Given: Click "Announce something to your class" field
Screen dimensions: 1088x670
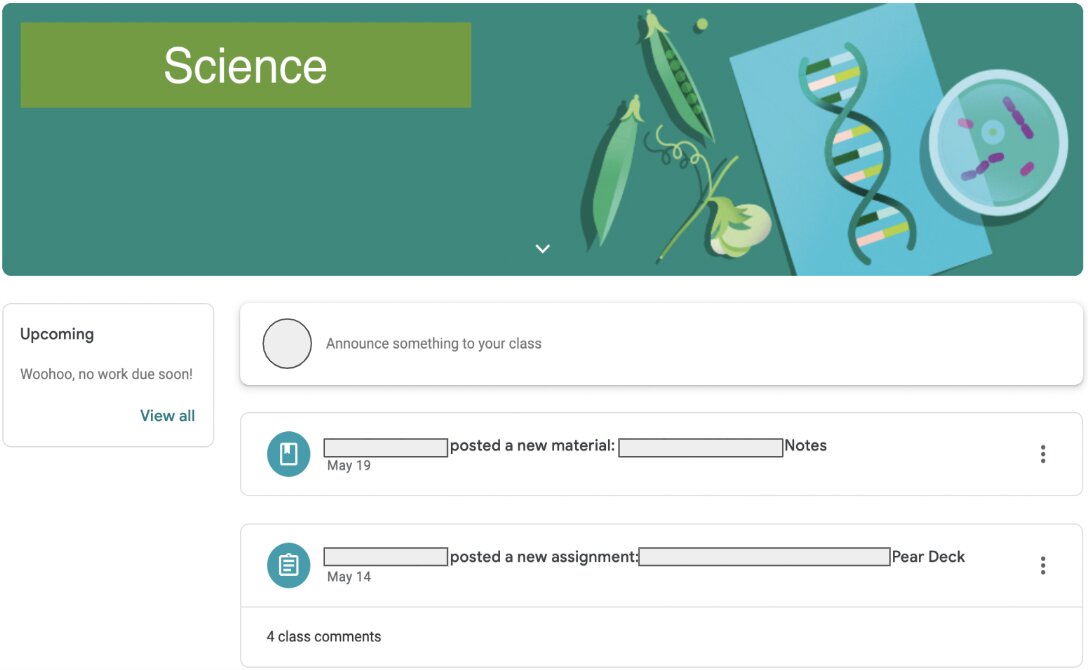Looking at the screenshot, I should [434, 344].
